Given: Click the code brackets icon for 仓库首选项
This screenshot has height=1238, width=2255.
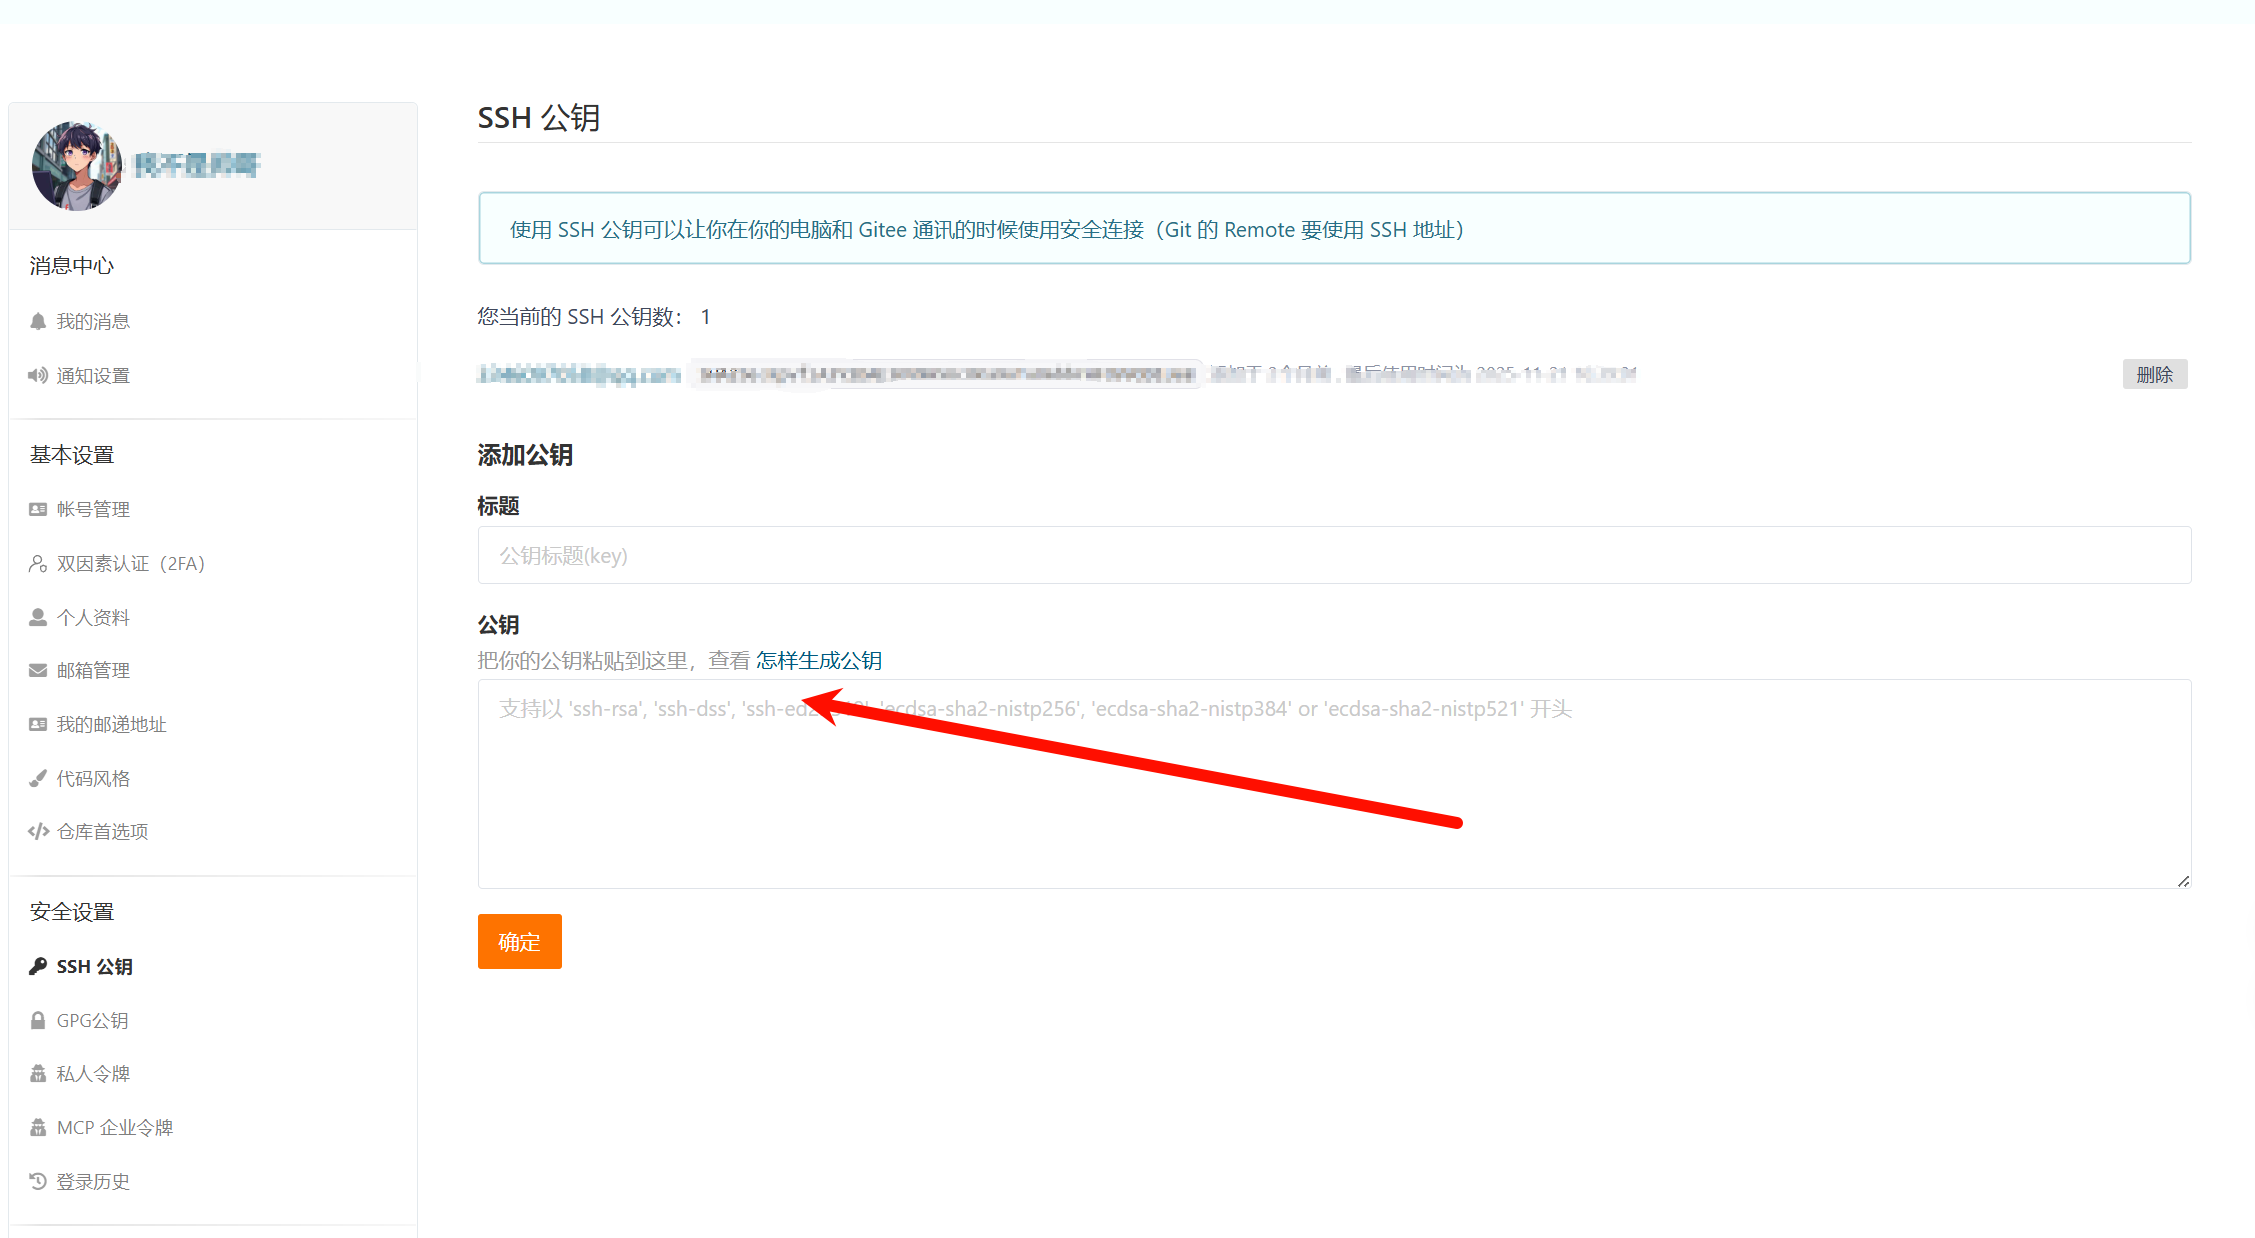Looking at the screenshot, I should tap(38, 831).
